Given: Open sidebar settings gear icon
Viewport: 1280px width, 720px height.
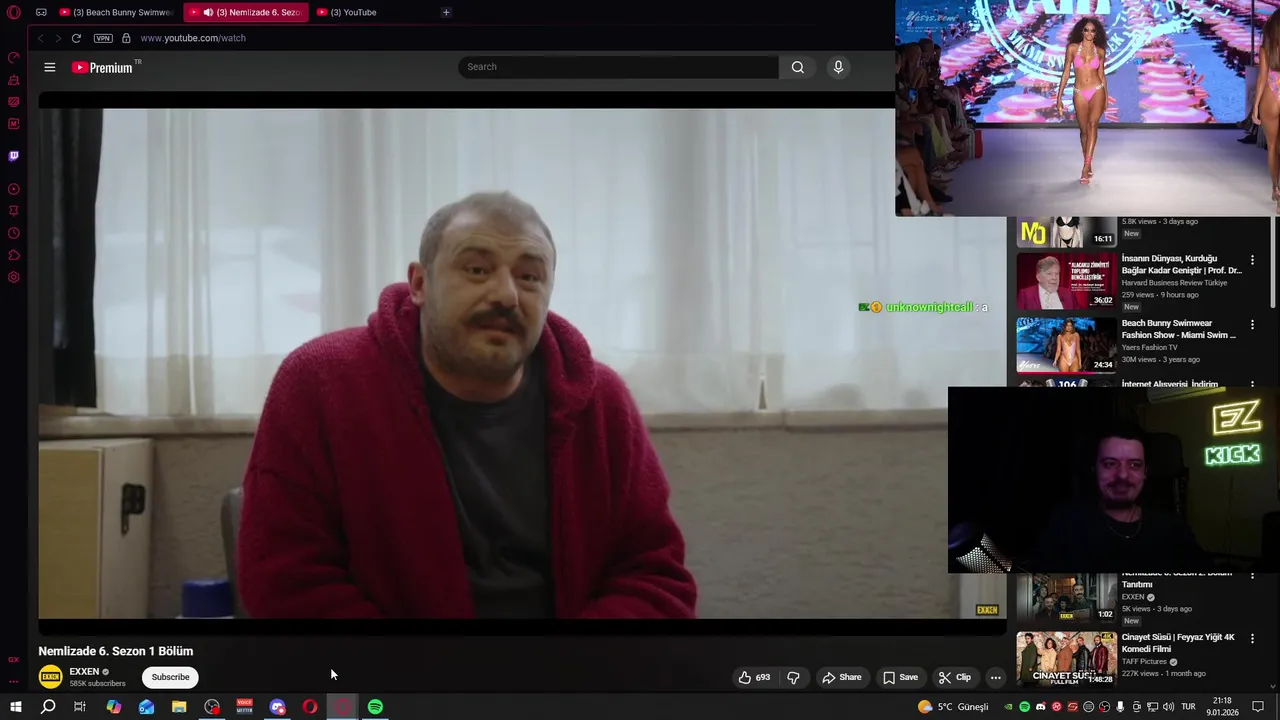Looking at the screenshot, I should point(14,277).
